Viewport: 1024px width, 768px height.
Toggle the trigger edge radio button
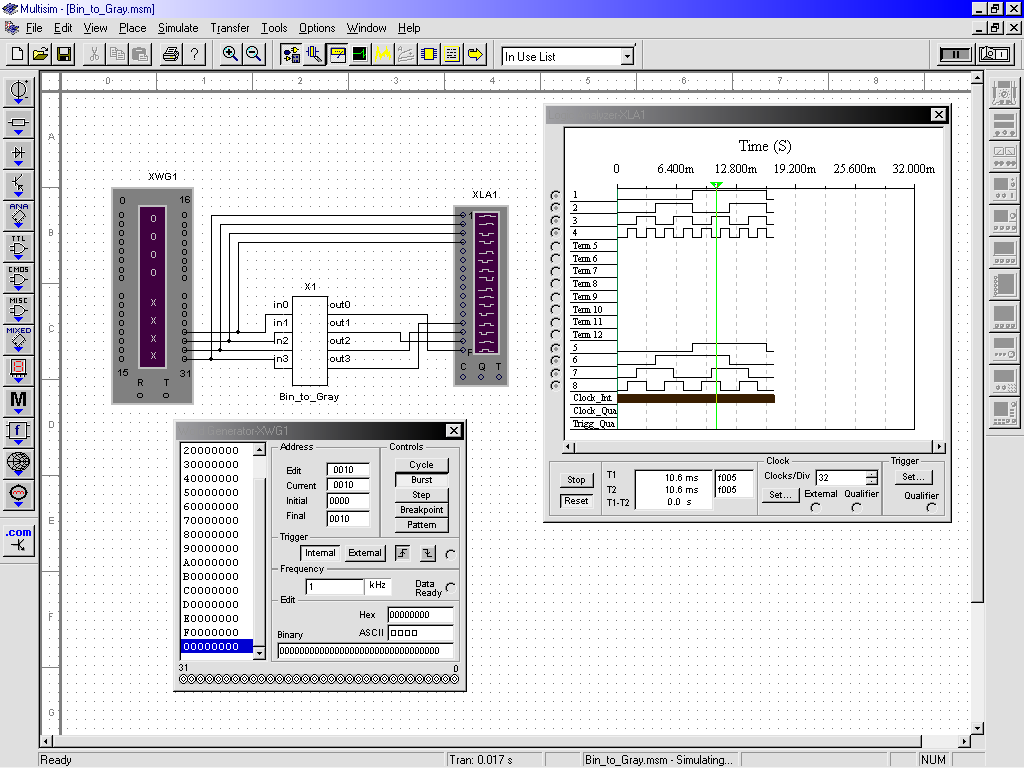(x=450, y=554)
